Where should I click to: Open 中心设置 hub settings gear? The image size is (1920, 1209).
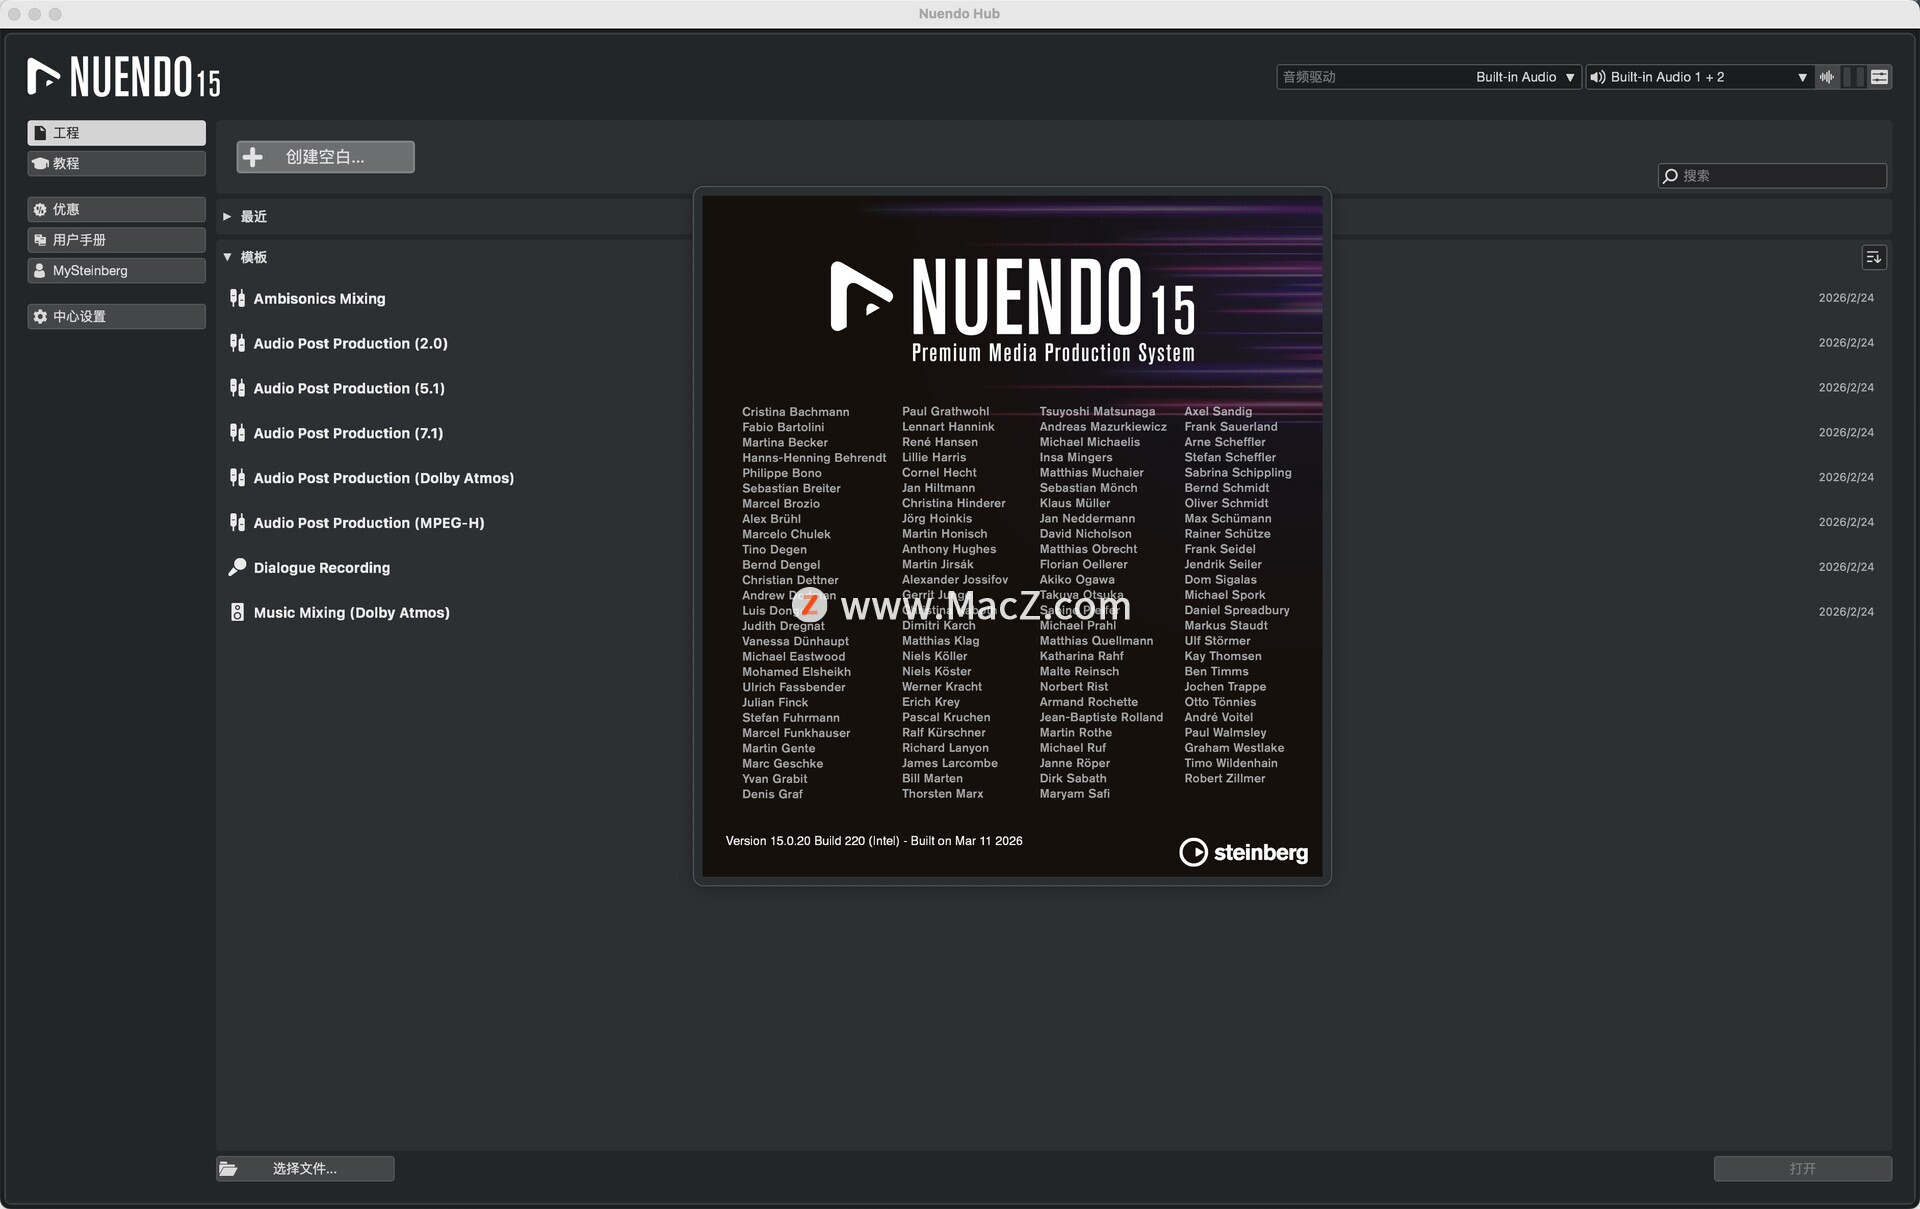(x=116, y=317)
